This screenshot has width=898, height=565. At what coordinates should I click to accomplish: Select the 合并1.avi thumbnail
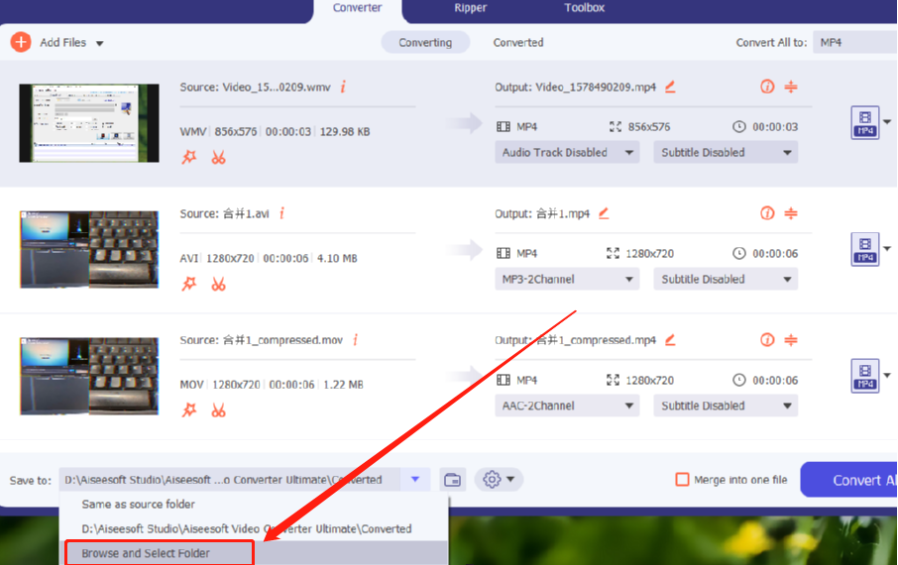tap(89, 250)
